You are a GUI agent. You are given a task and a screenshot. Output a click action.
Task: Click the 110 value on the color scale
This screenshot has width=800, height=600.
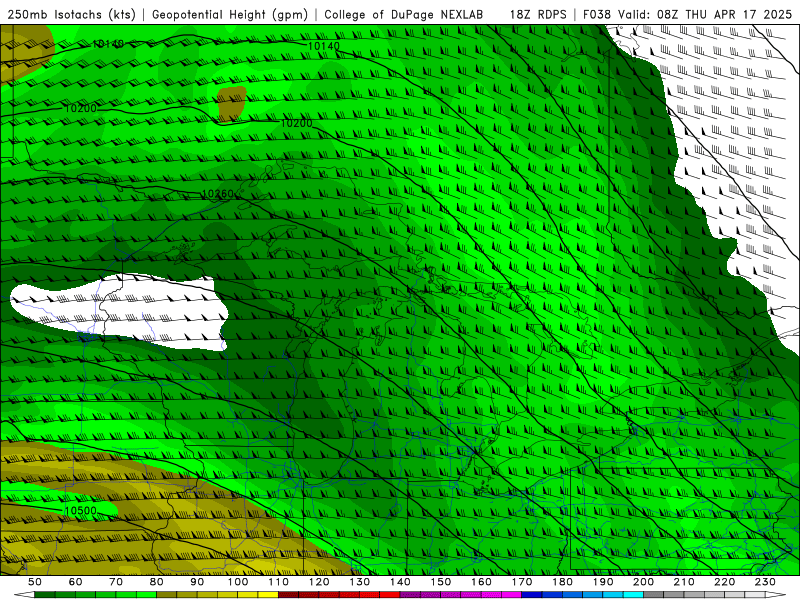(279, 582)
